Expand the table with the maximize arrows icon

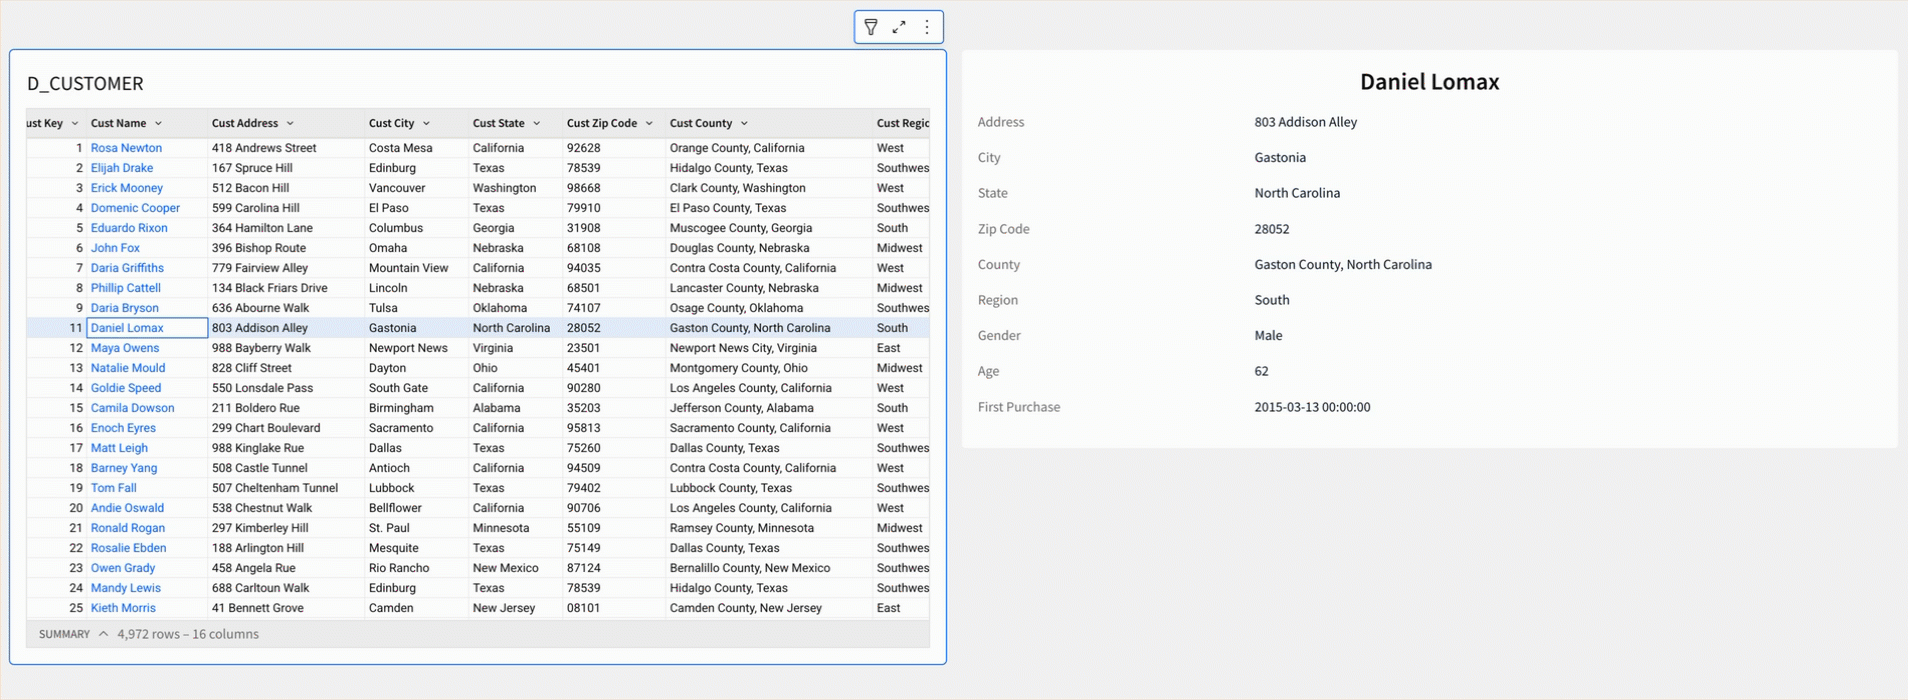899,27
